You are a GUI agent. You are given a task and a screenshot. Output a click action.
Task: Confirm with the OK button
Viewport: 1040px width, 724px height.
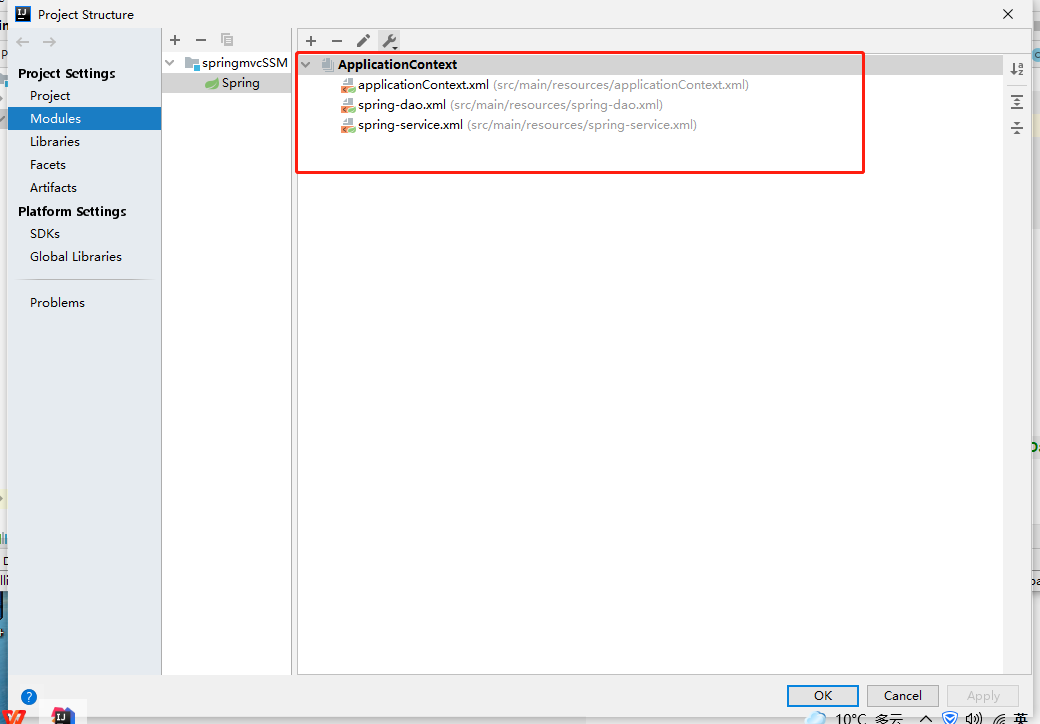pyautogui.click(x=822, y=695)
